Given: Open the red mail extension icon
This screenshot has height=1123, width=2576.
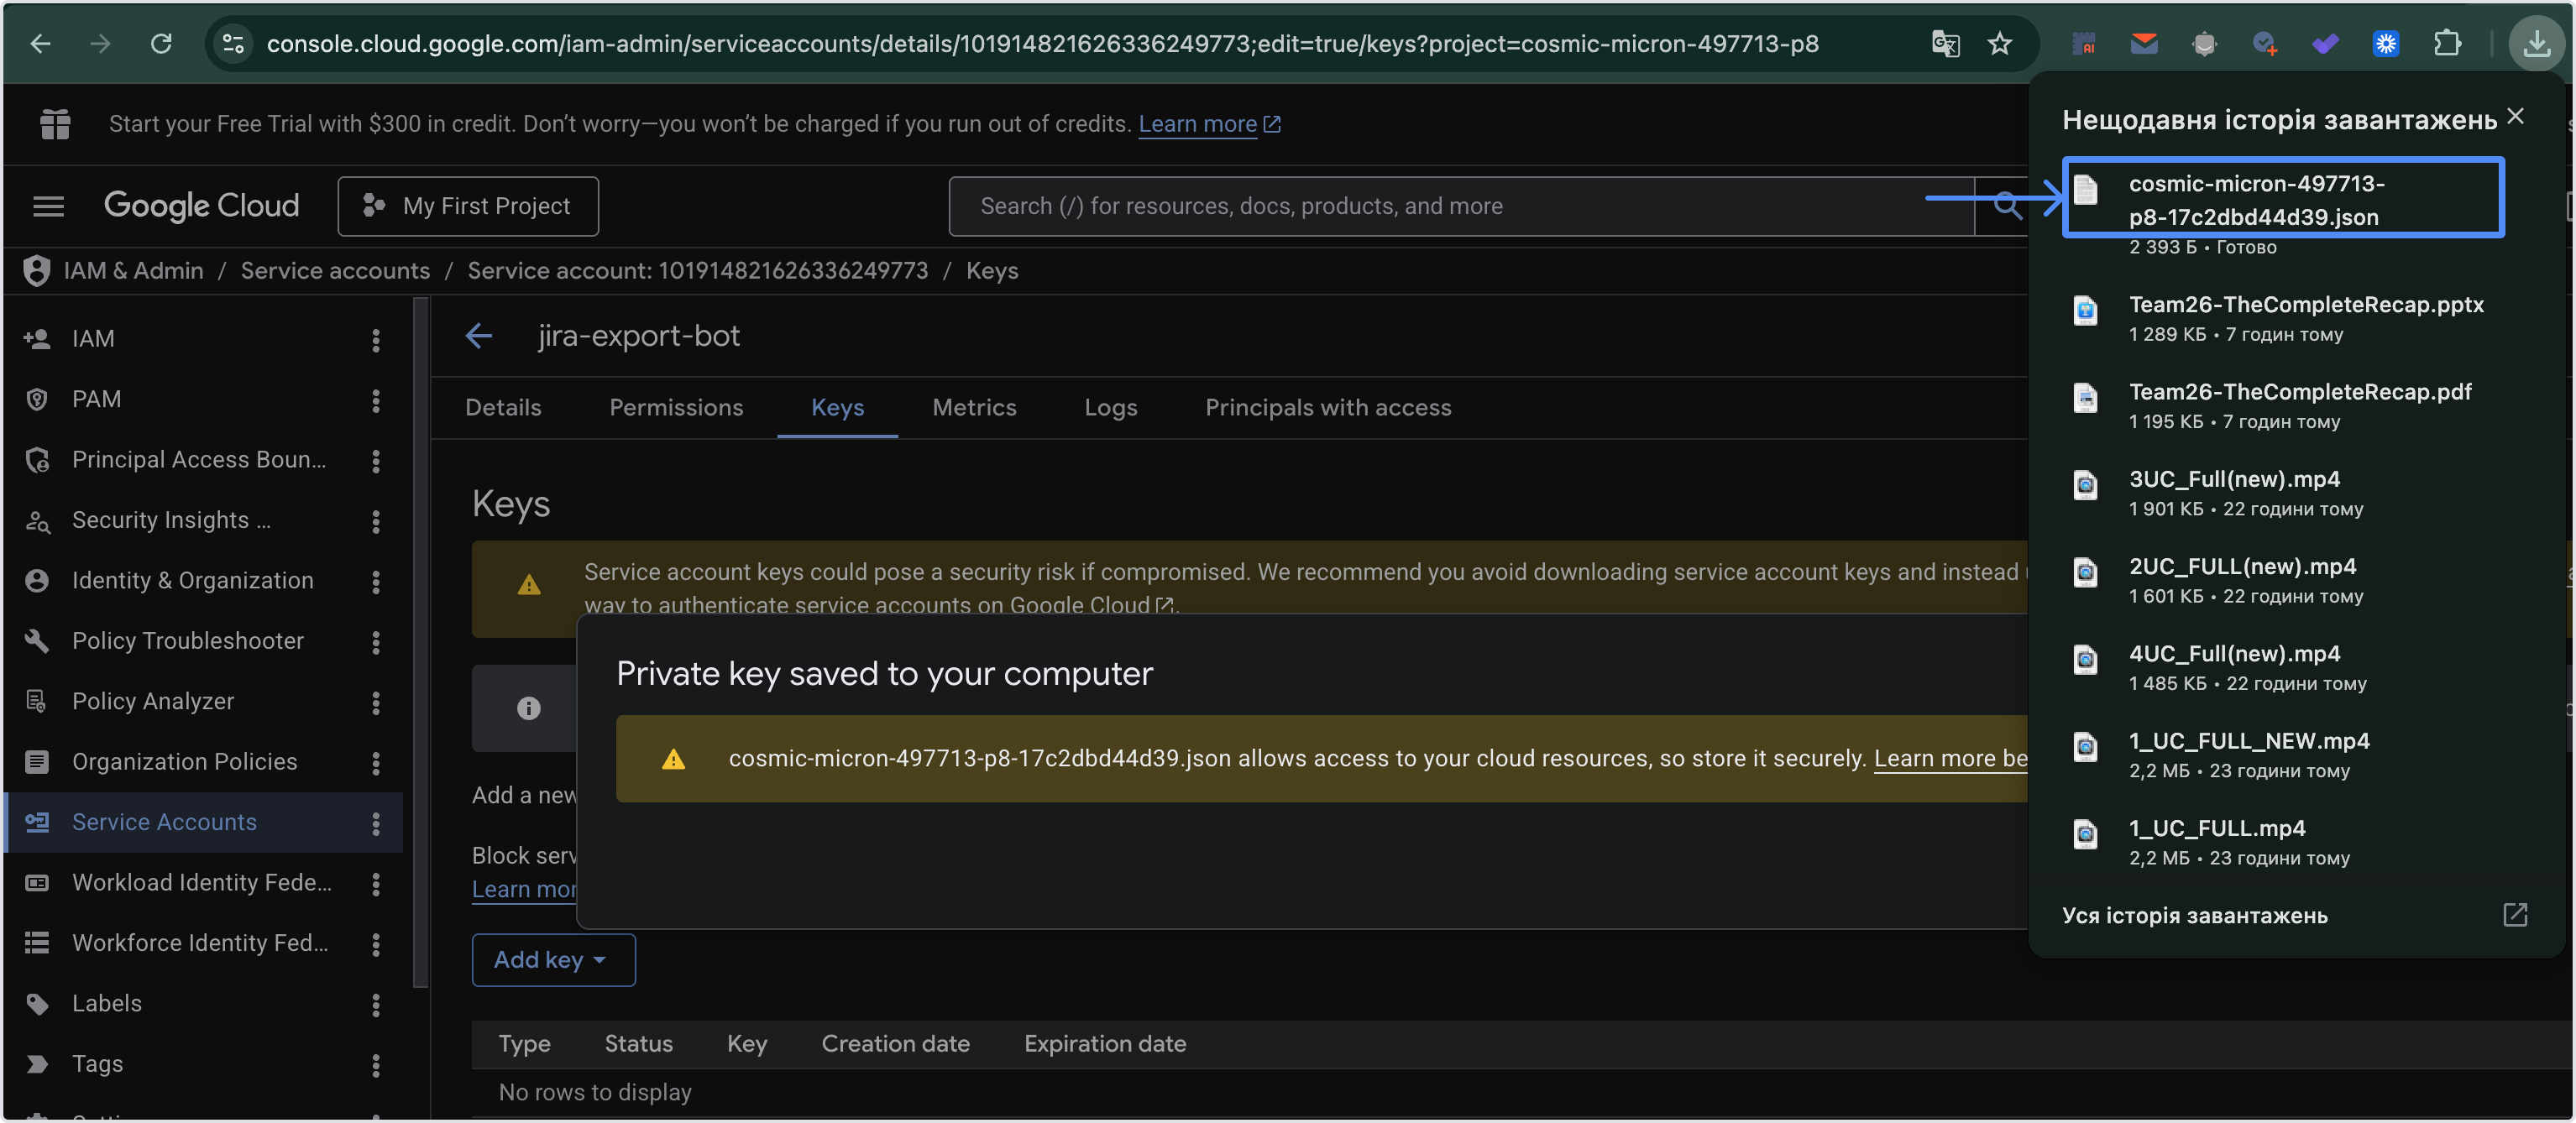Looking at the screenshot, I should [2143, 43].
